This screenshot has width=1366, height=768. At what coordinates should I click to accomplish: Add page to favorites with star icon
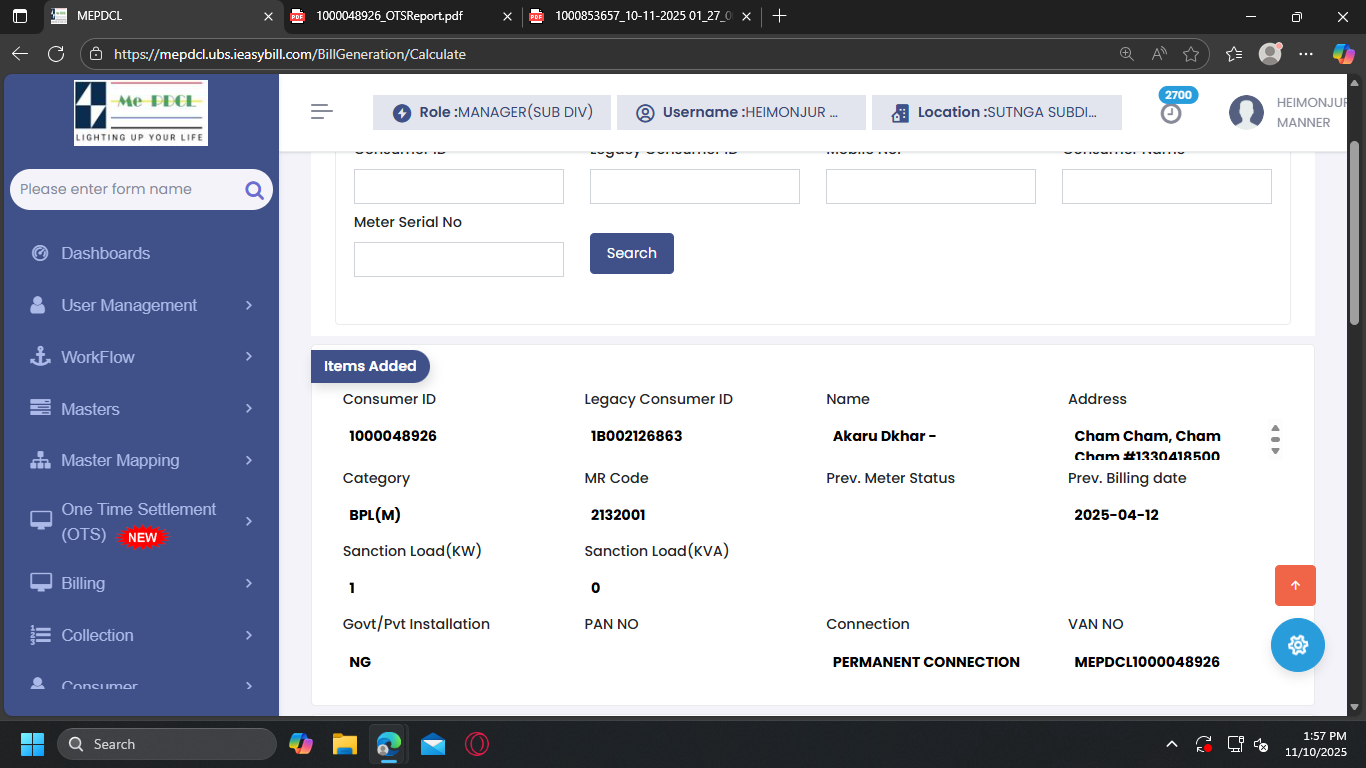pyautogui.click(x=1190, y=54)
